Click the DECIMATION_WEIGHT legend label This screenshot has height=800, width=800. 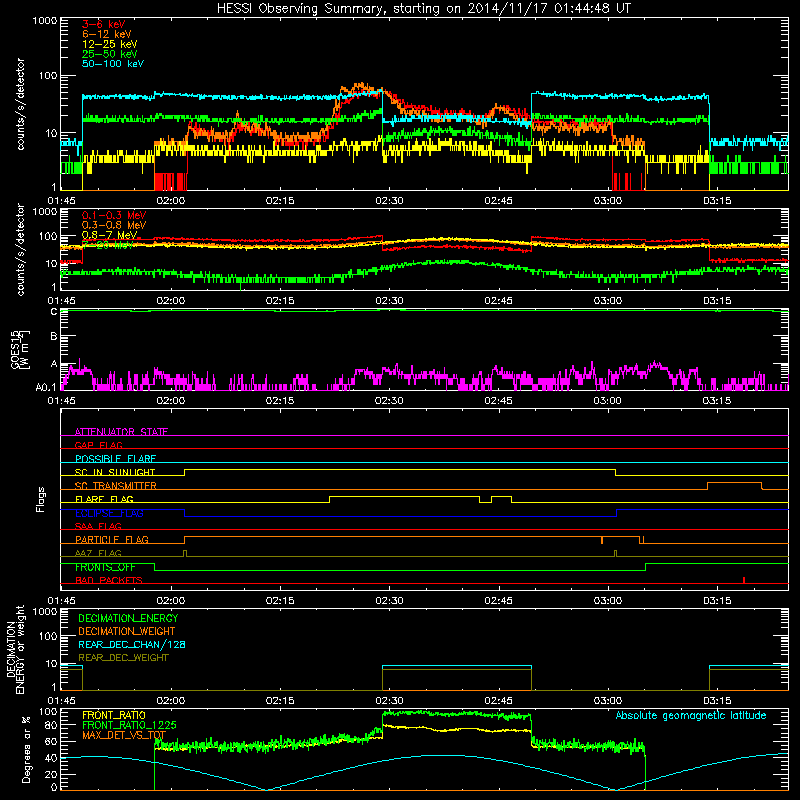pos(127,631)
